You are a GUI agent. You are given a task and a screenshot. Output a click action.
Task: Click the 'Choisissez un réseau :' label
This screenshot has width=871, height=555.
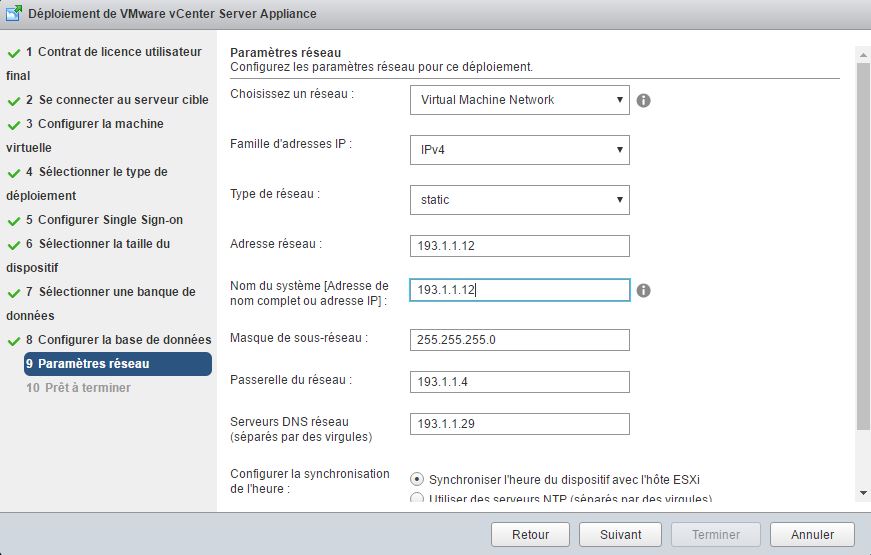coord(292,94)
